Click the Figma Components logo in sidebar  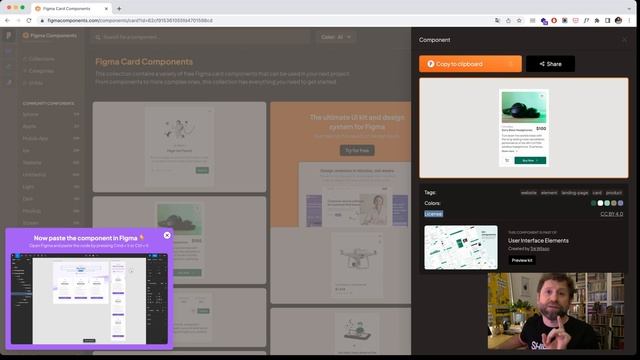[49, 36]
